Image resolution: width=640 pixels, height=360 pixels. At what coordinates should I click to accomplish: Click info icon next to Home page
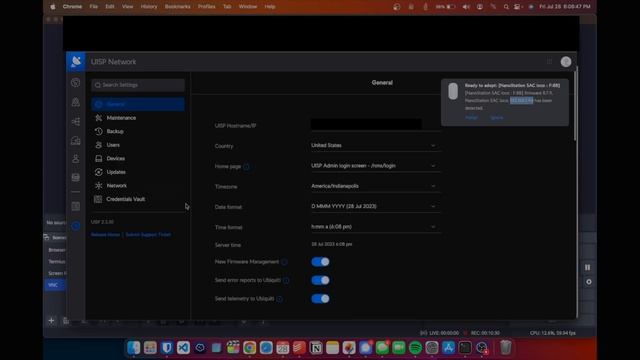[x=247, y=167]
